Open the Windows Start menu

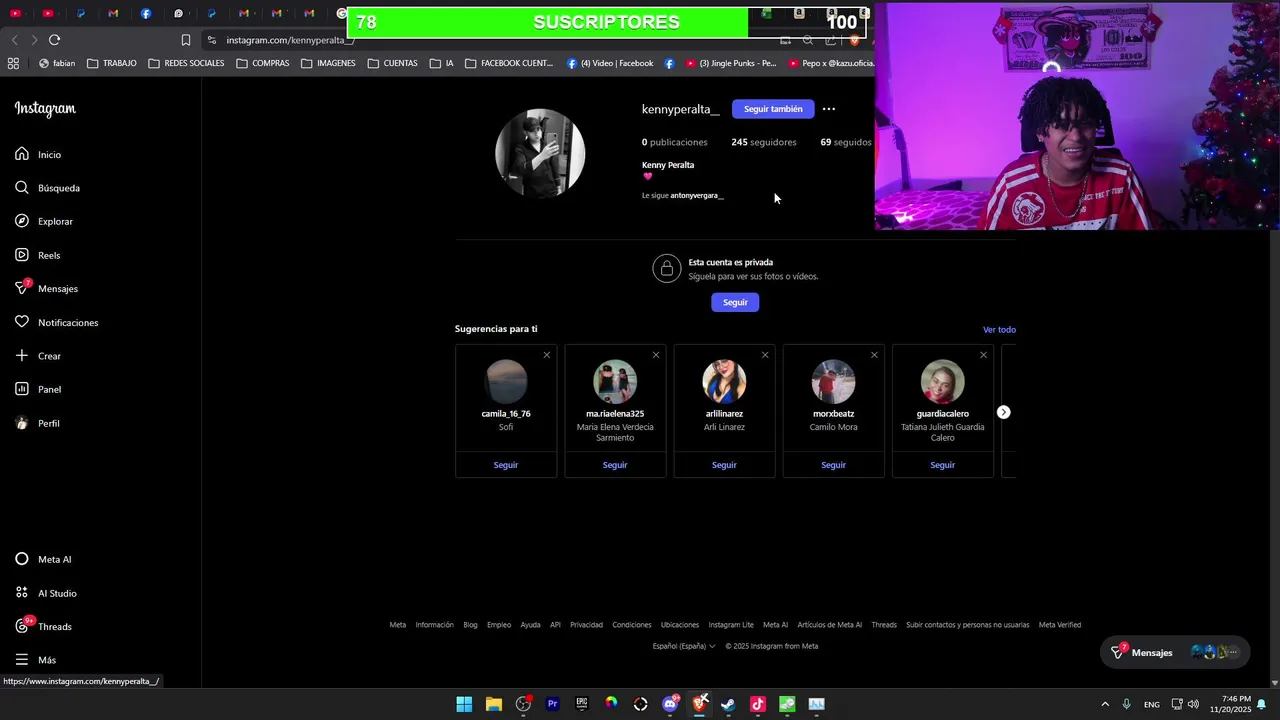click(x=464, y=704)
